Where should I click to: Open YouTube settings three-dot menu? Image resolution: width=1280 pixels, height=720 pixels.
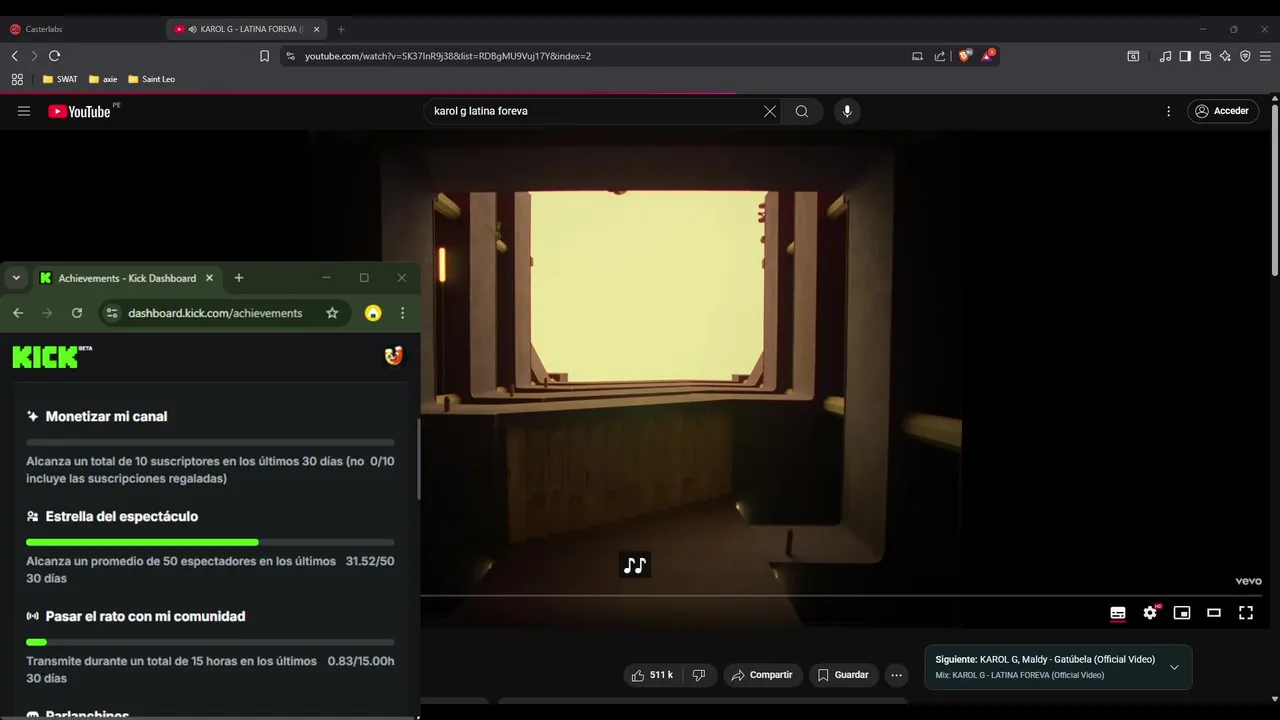1168,111
